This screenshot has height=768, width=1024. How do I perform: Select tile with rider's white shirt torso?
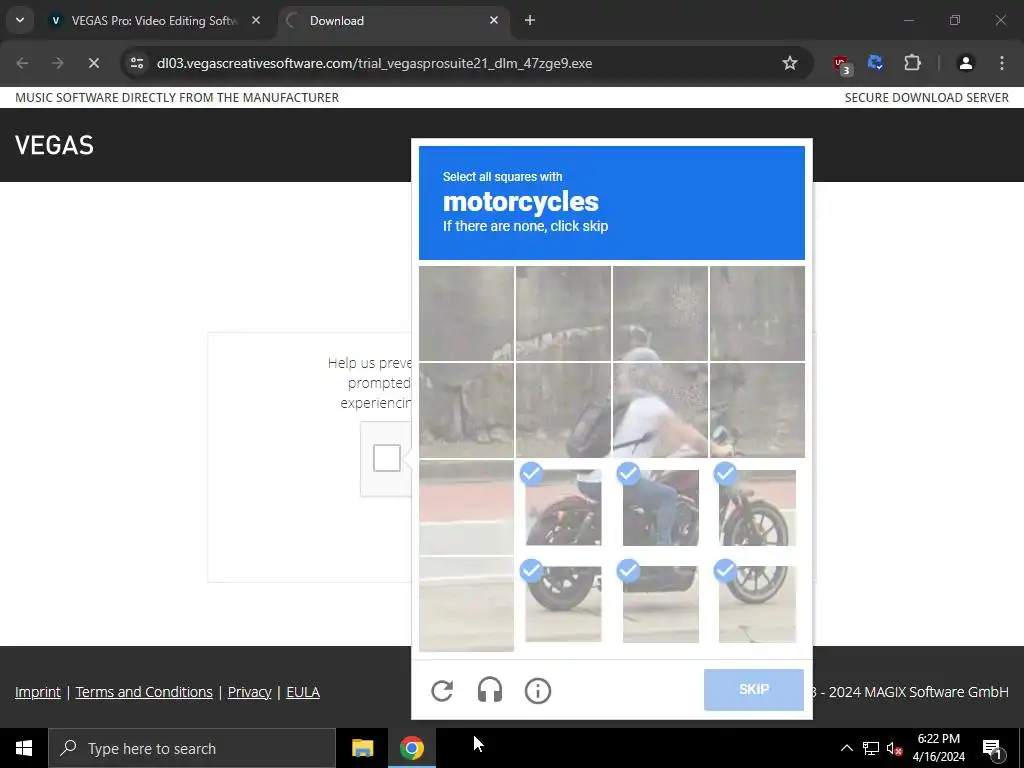pos(660,410)
